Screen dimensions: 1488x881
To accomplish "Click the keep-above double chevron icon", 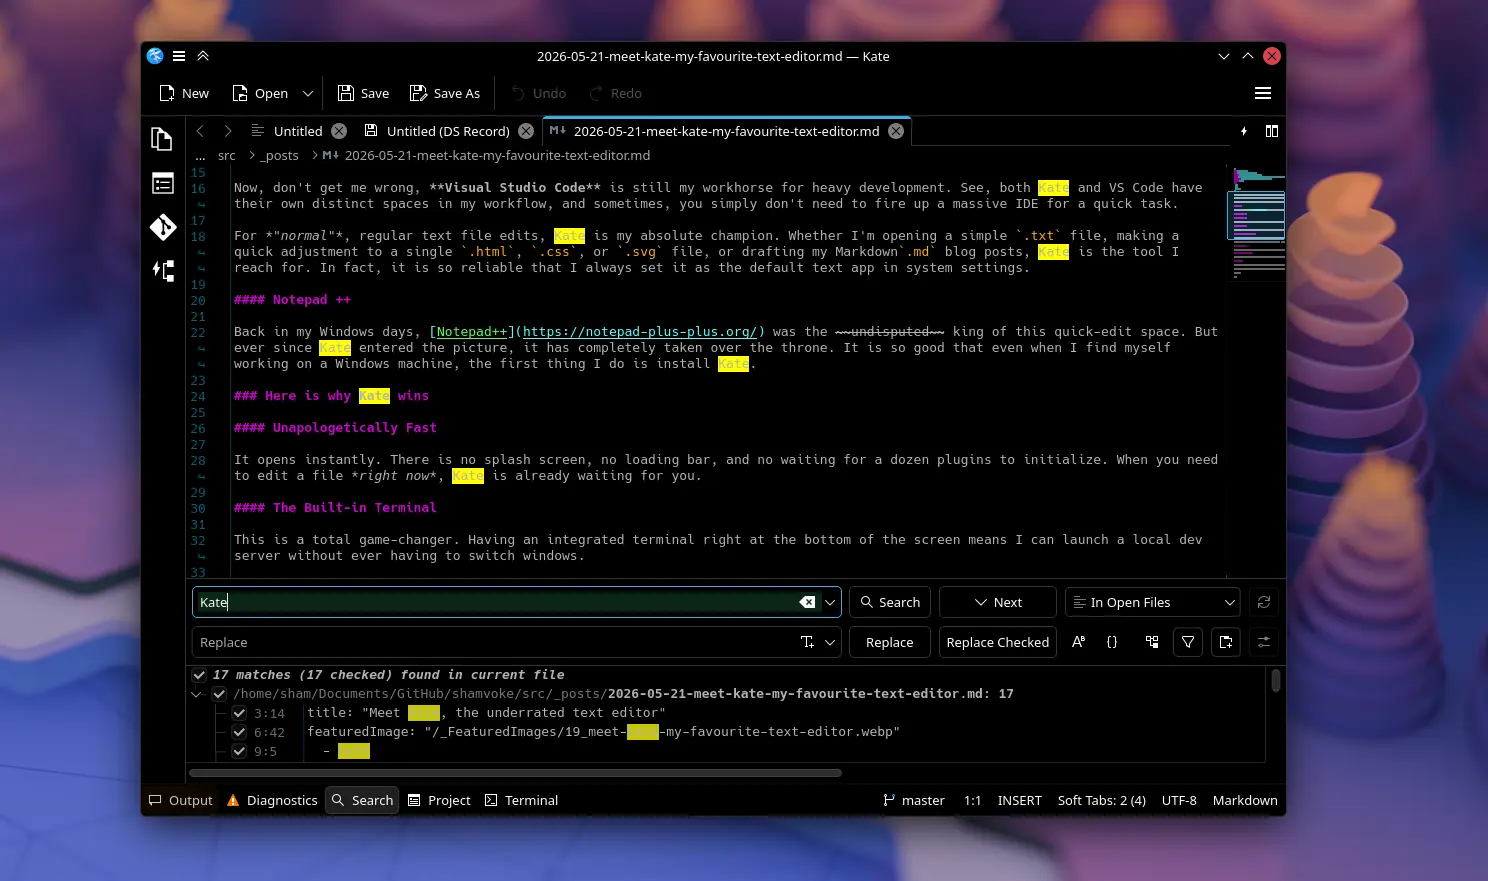I will [203, 56].
